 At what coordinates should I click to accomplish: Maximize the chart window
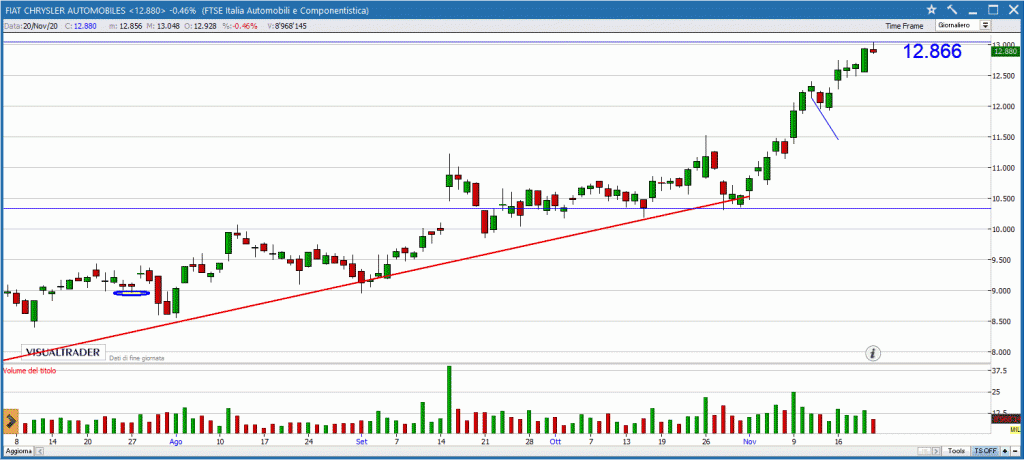(993, 9)
